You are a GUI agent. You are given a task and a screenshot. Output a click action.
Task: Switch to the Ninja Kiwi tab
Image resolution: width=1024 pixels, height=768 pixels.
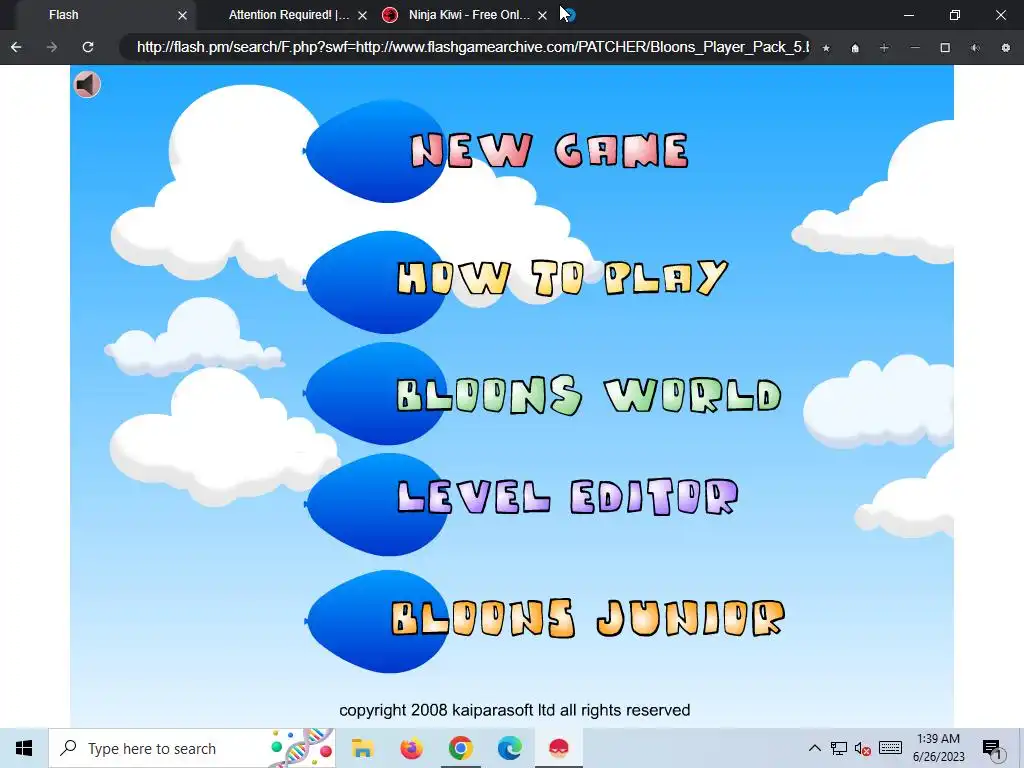click(x=468, y=15)
